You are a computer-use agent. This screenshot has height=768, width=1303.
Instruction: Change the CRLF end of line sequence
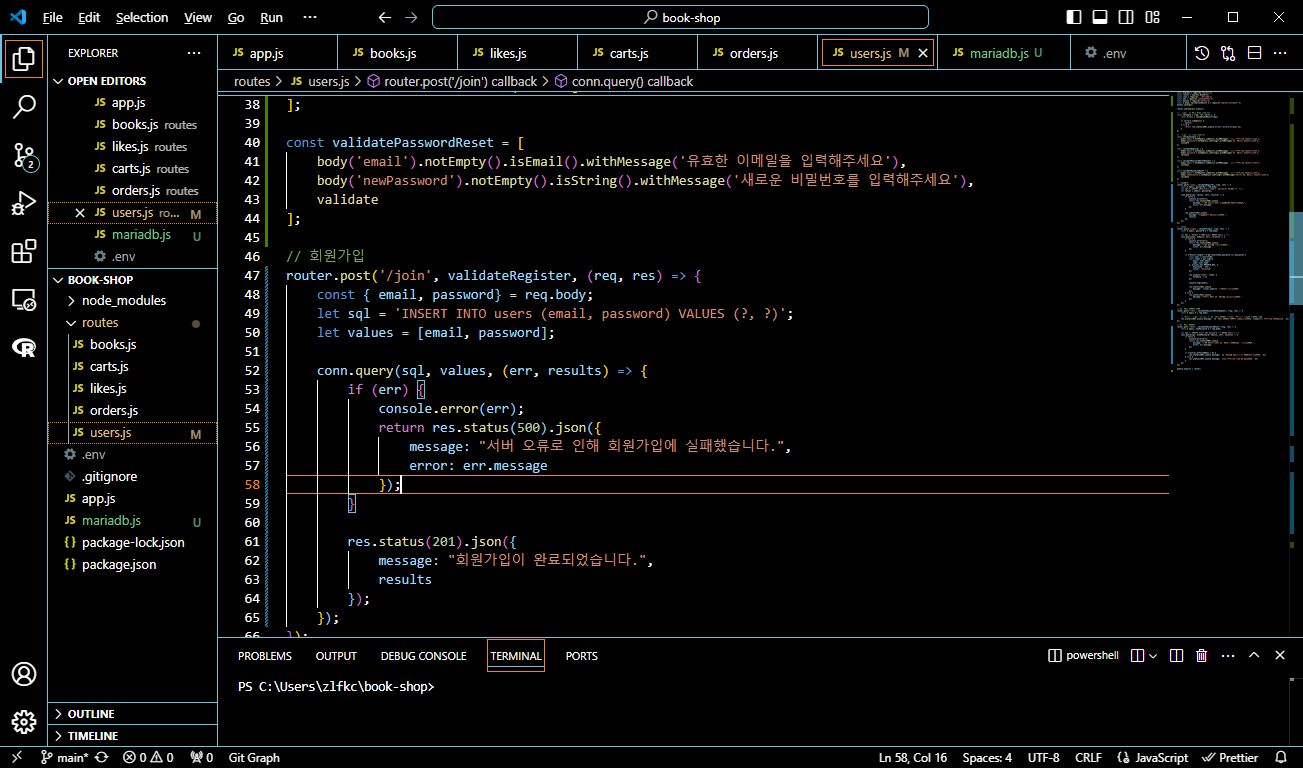click(1088, 758)
